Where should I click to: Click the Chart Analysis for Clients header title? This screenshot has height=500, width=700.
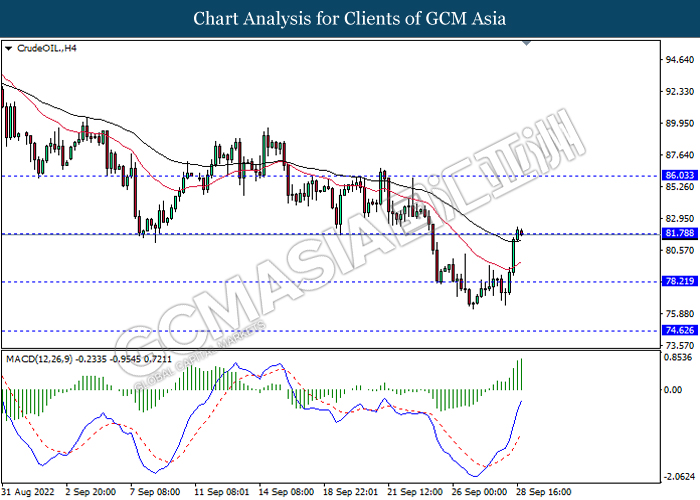[350, 19]
